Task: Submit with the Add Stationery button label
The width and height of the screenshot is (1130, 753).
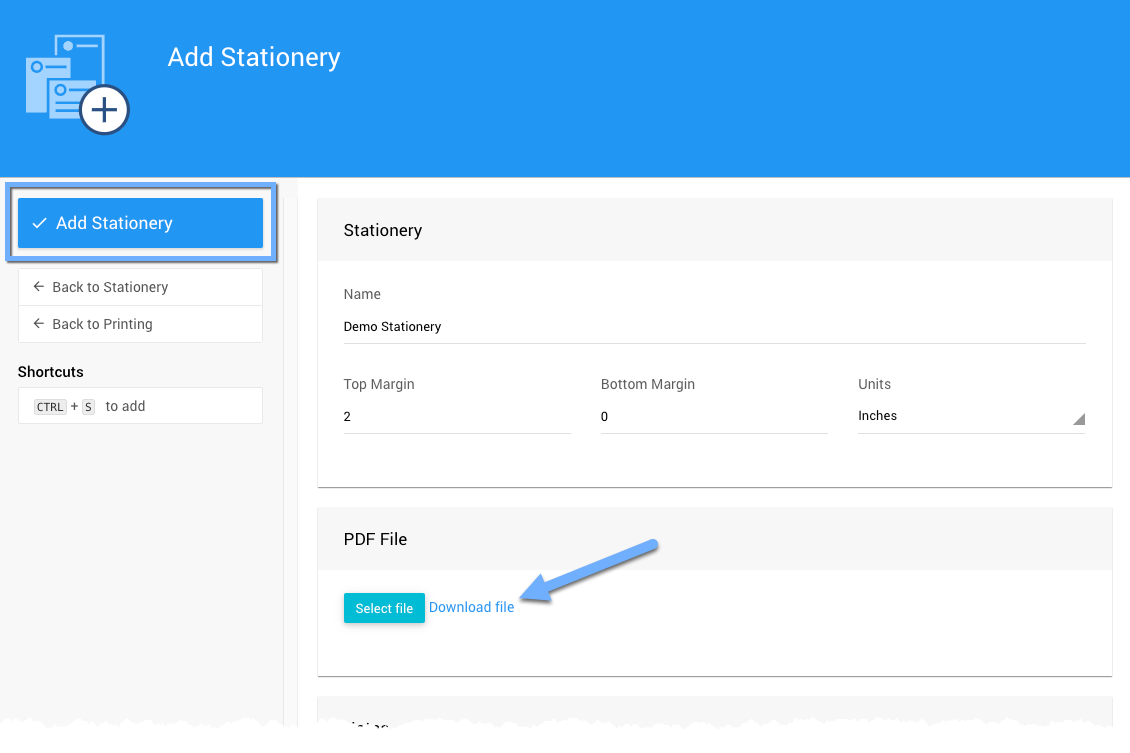Action: coord(114,223)
